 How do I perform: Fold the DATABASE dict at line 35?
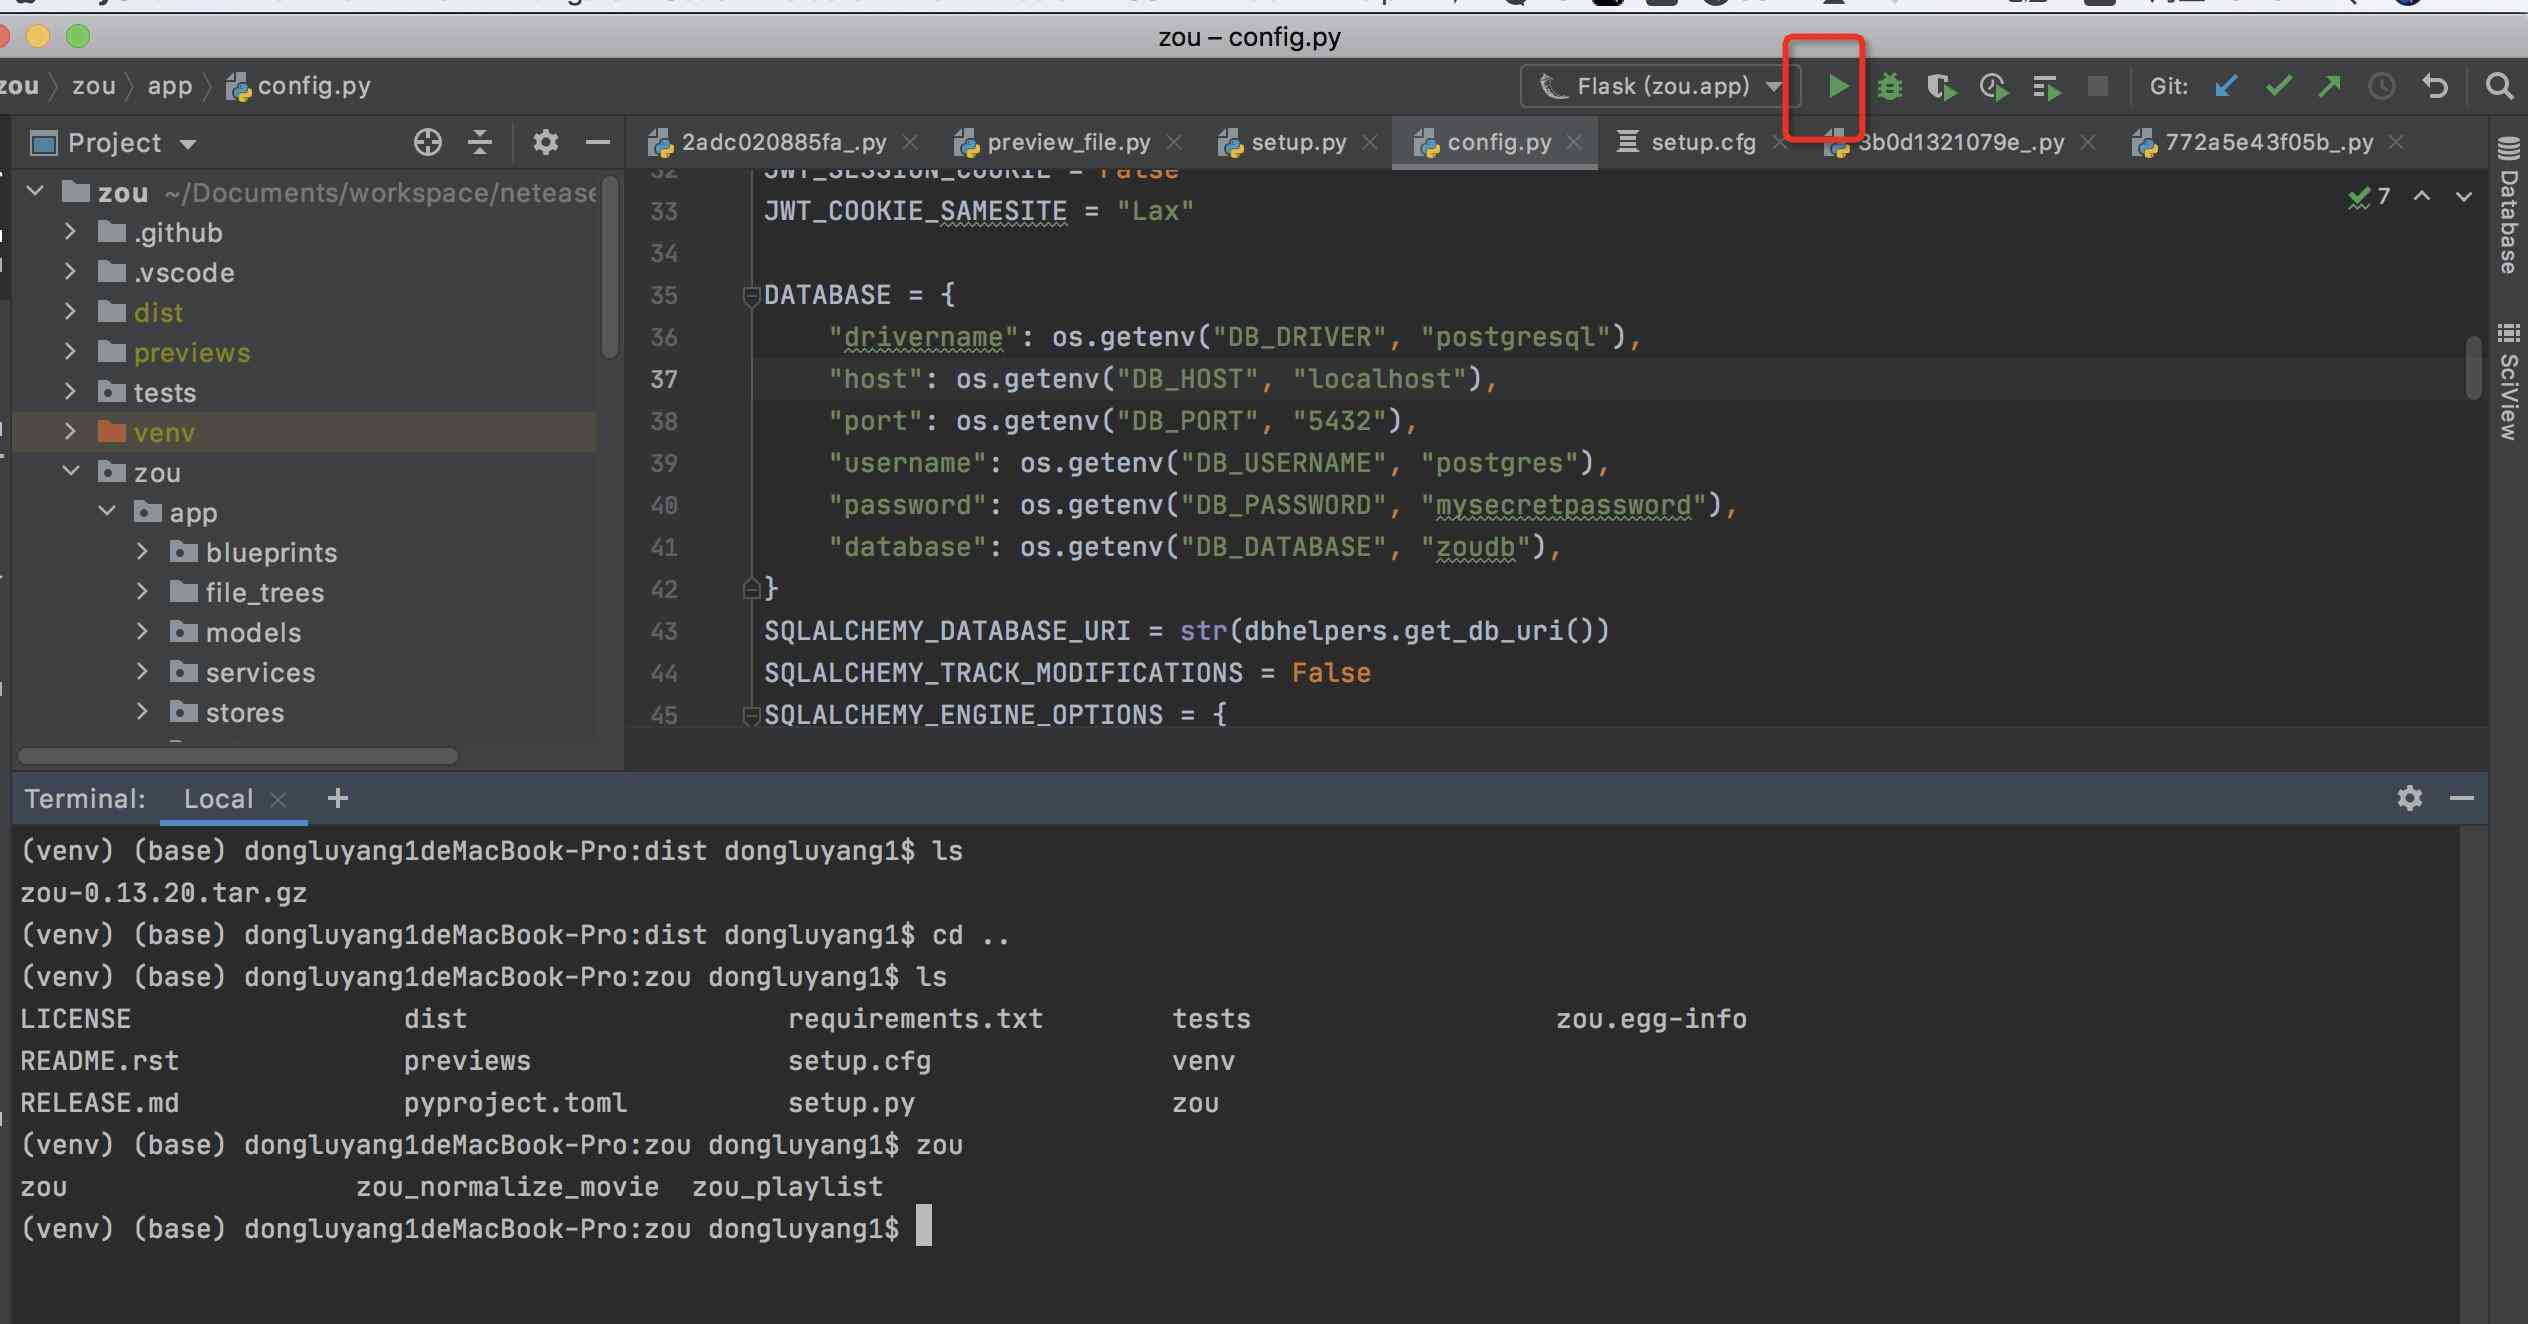[751, 295]
